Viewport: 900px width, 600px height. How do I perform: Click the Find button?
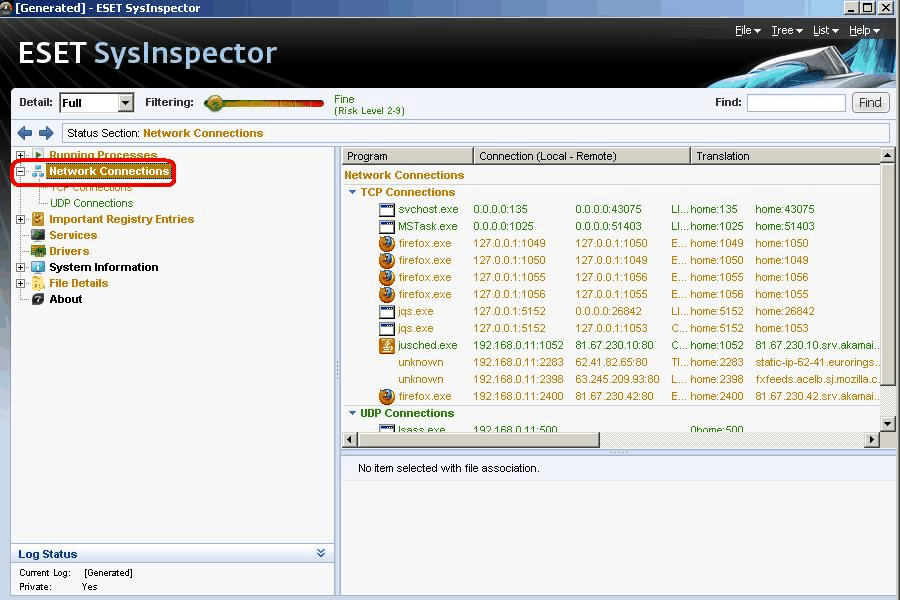[870, 103]
